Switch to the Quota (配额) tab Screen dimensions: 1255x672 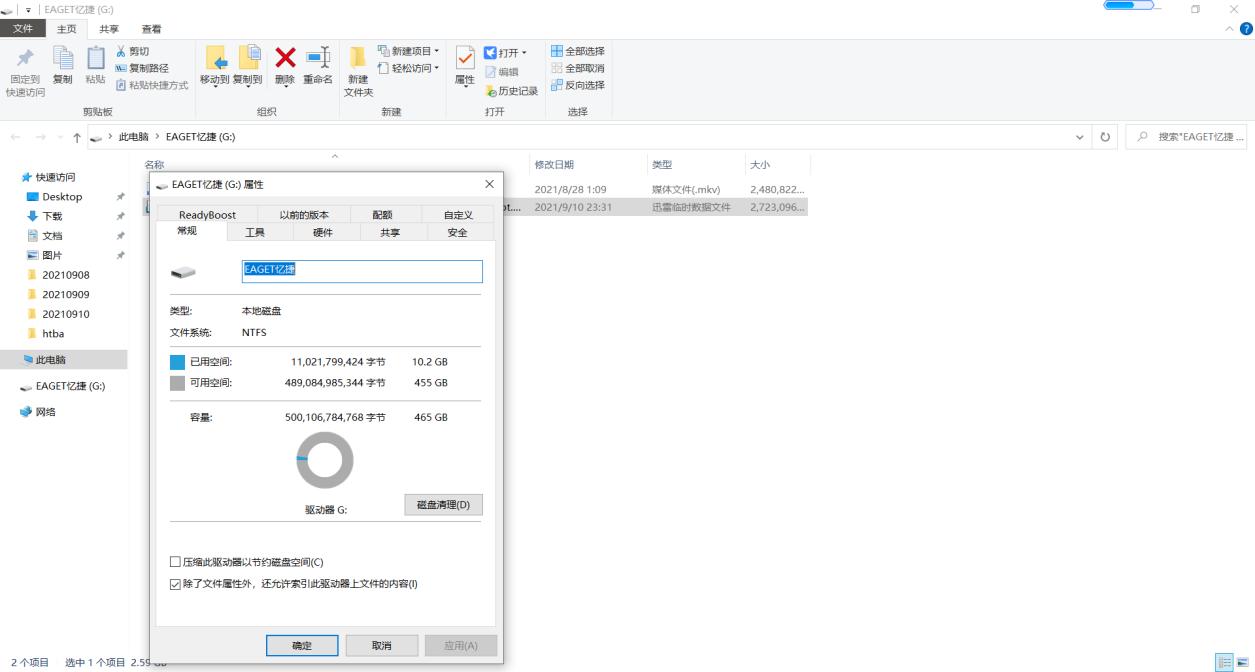point(382,215)
